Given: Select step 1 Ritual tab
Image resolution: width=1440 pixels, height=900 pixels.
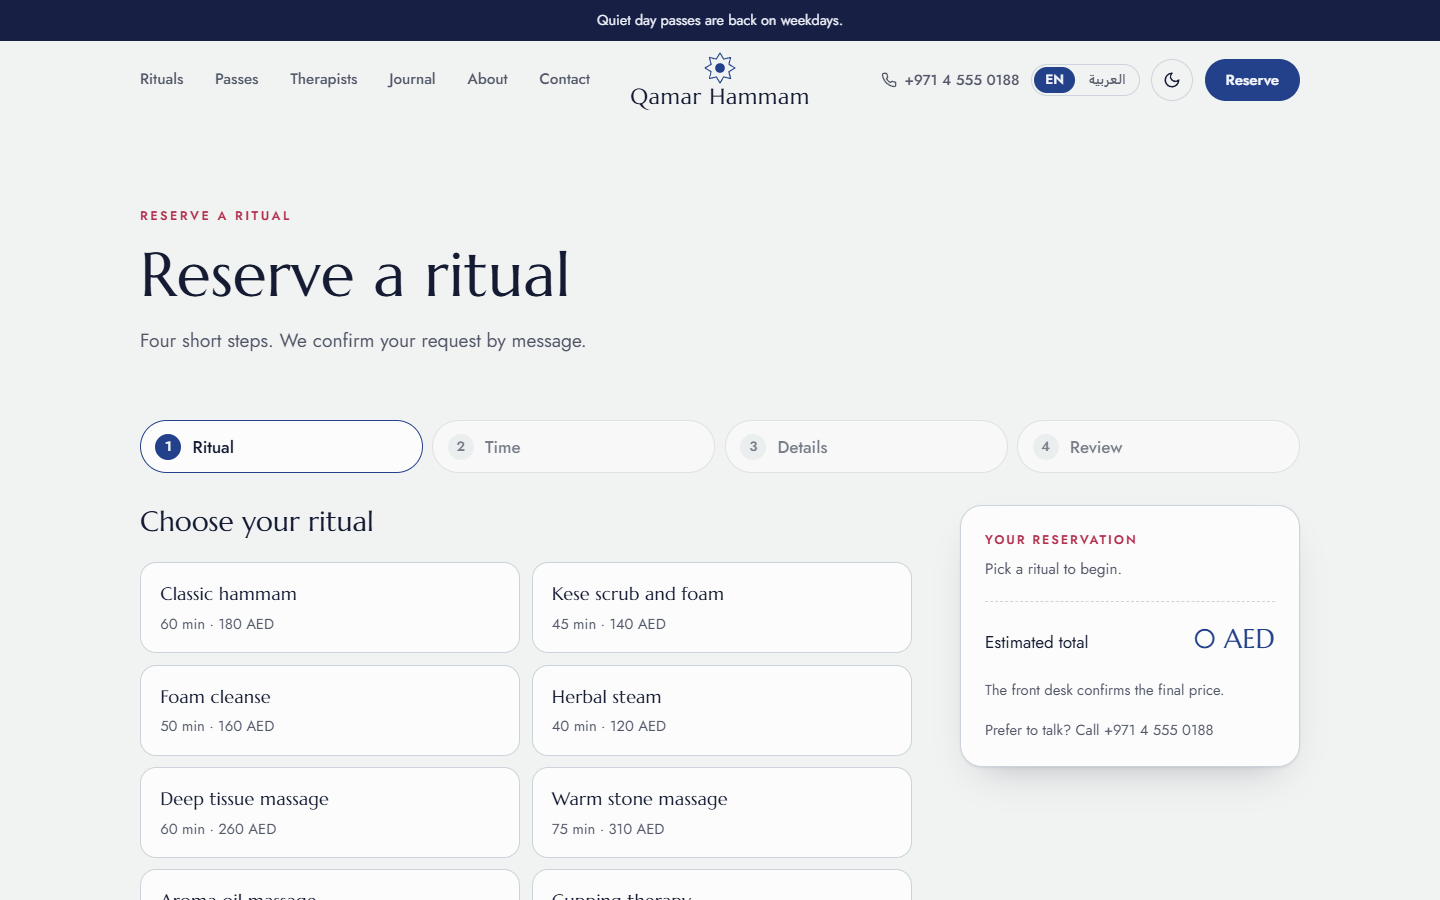Looking at the screenshot, I should [281, 447].
